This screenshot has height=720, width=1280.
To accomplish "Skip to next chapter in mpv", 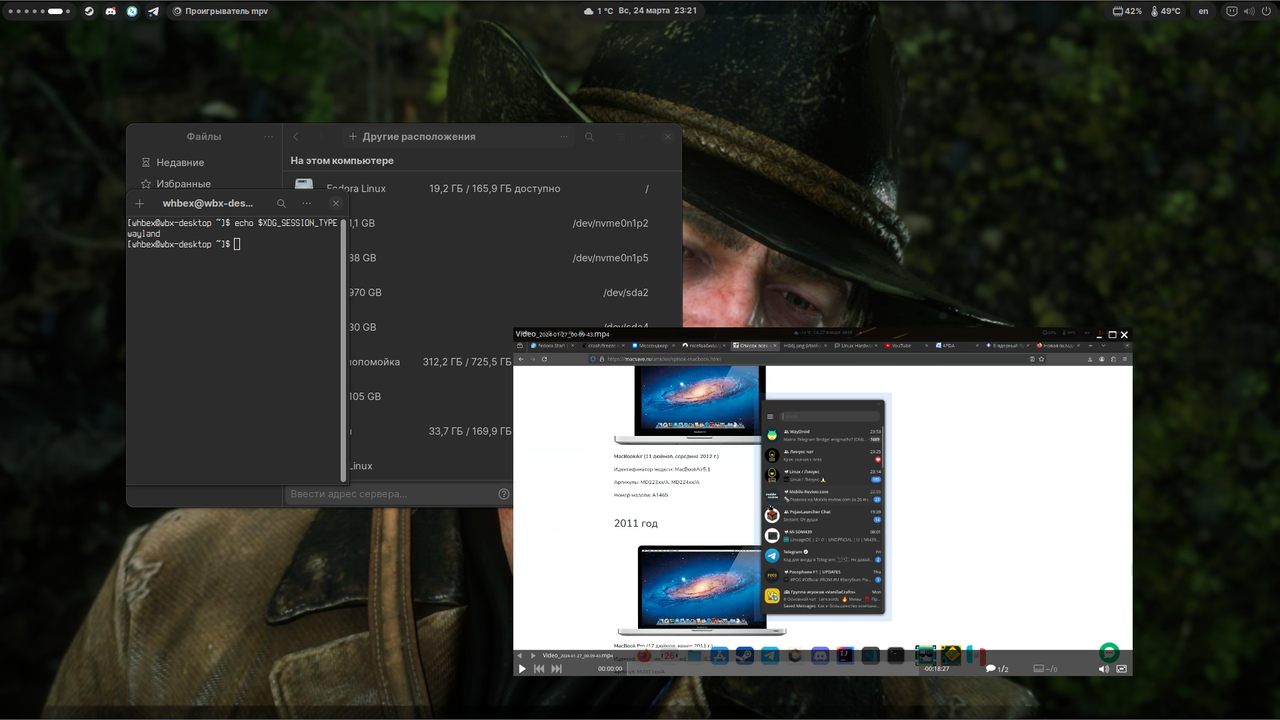I will click(557, 669).
